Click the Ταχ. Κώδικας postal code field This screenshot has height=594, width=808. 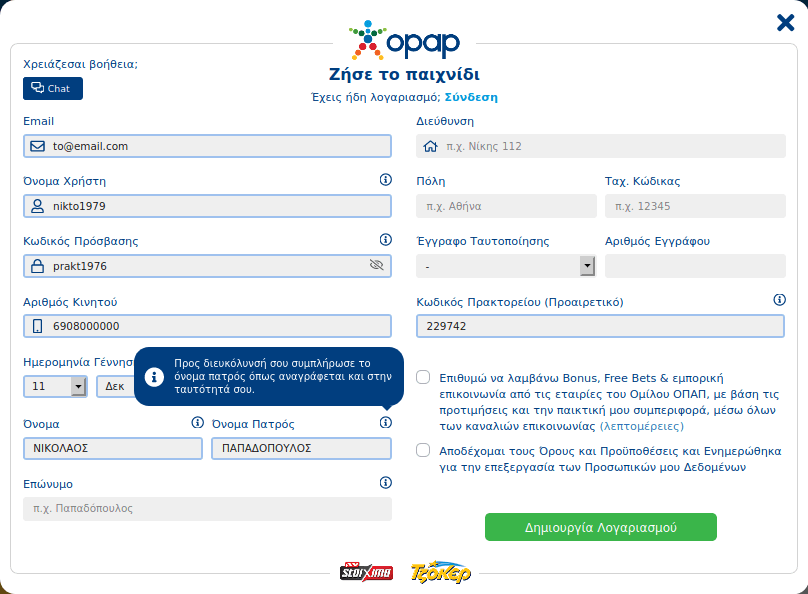tap(695, 206)
